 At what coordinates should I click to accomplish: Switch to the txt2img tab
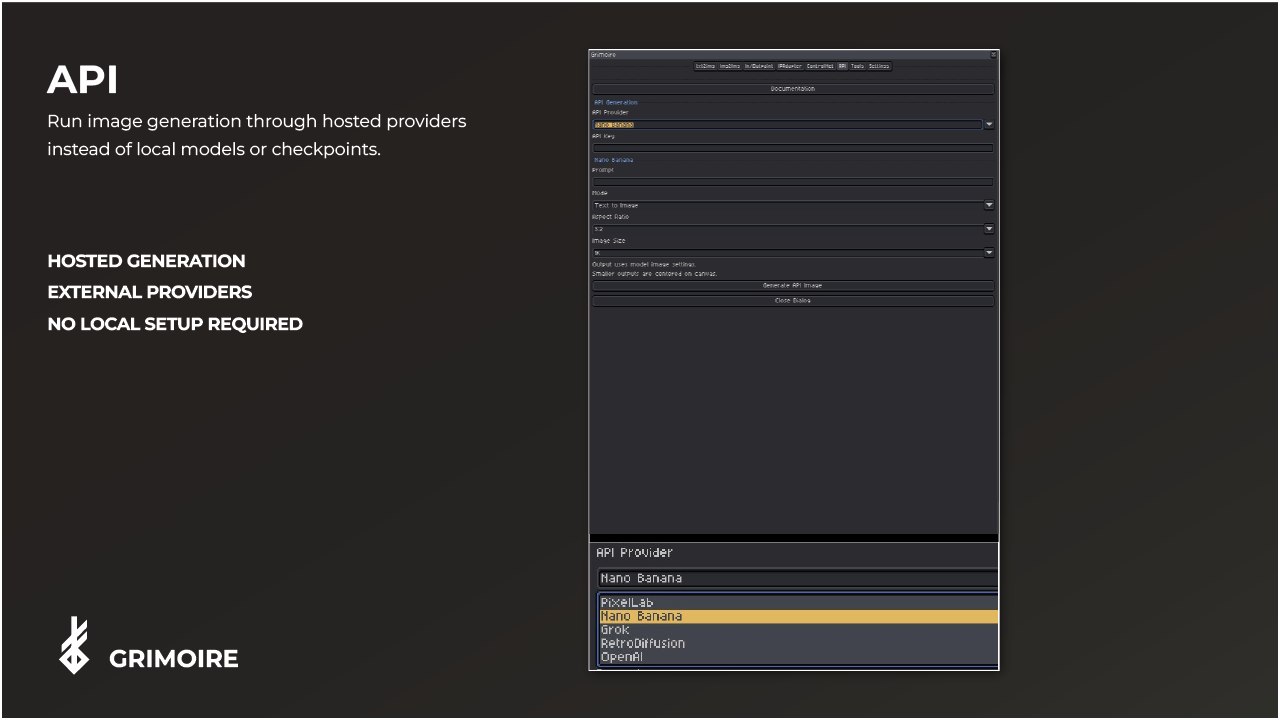pyautogui.click(x=706, y=66)
